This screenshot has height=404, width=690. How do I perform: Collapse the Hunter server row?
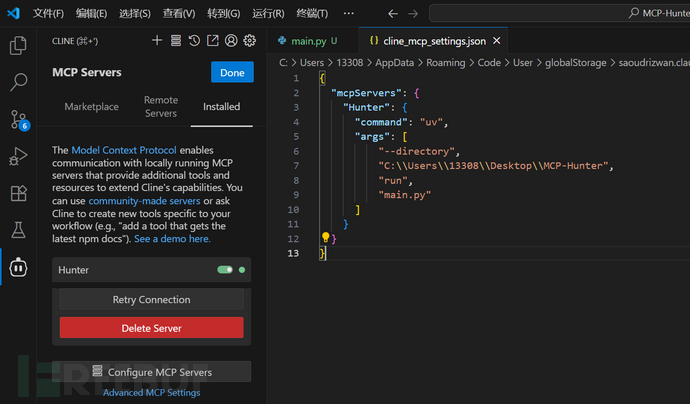(151, 270)
